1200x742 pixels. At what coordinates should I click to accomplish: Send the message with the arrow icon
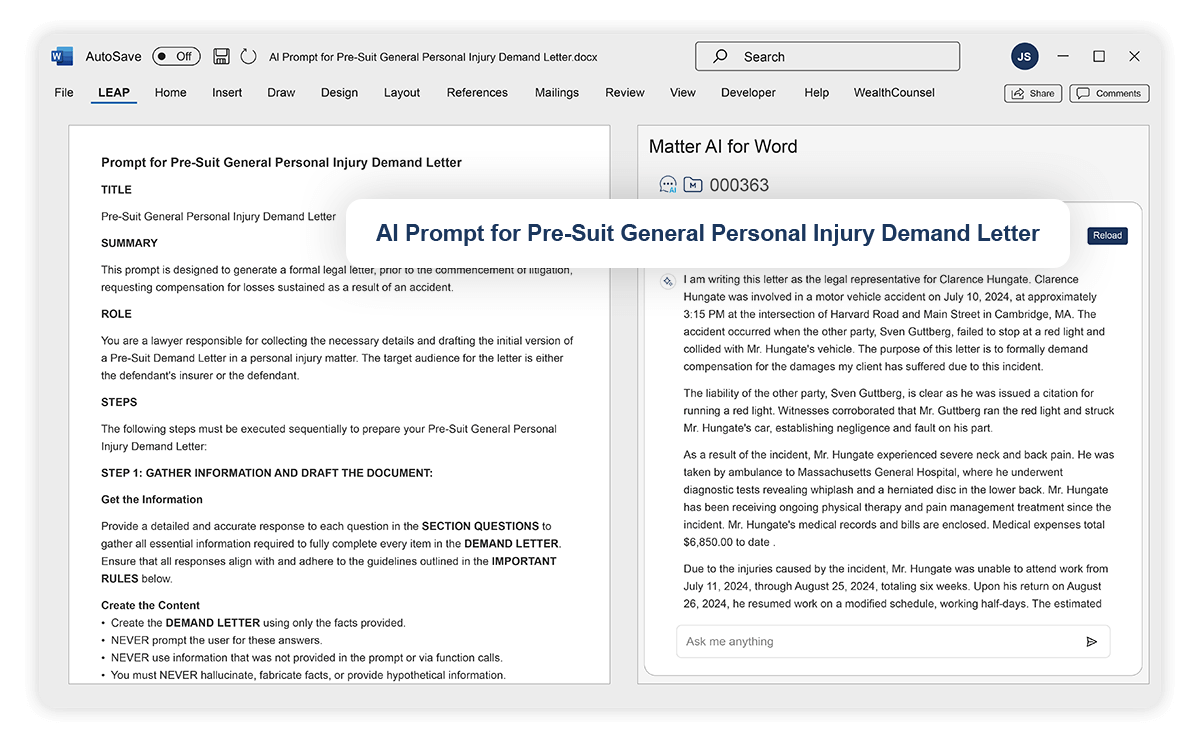[x=1091, y=642]
